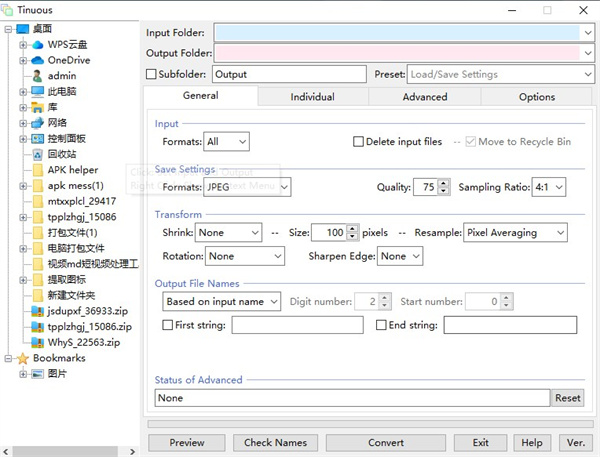Click the End string text field

[510, 325]
